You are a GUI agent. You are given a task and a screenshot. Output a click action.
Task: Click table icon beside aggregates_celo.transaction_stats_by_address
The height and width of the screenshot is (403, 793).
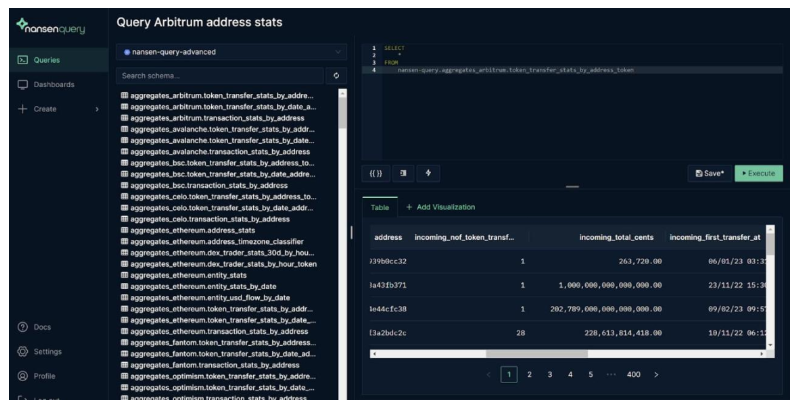[124, 219]
